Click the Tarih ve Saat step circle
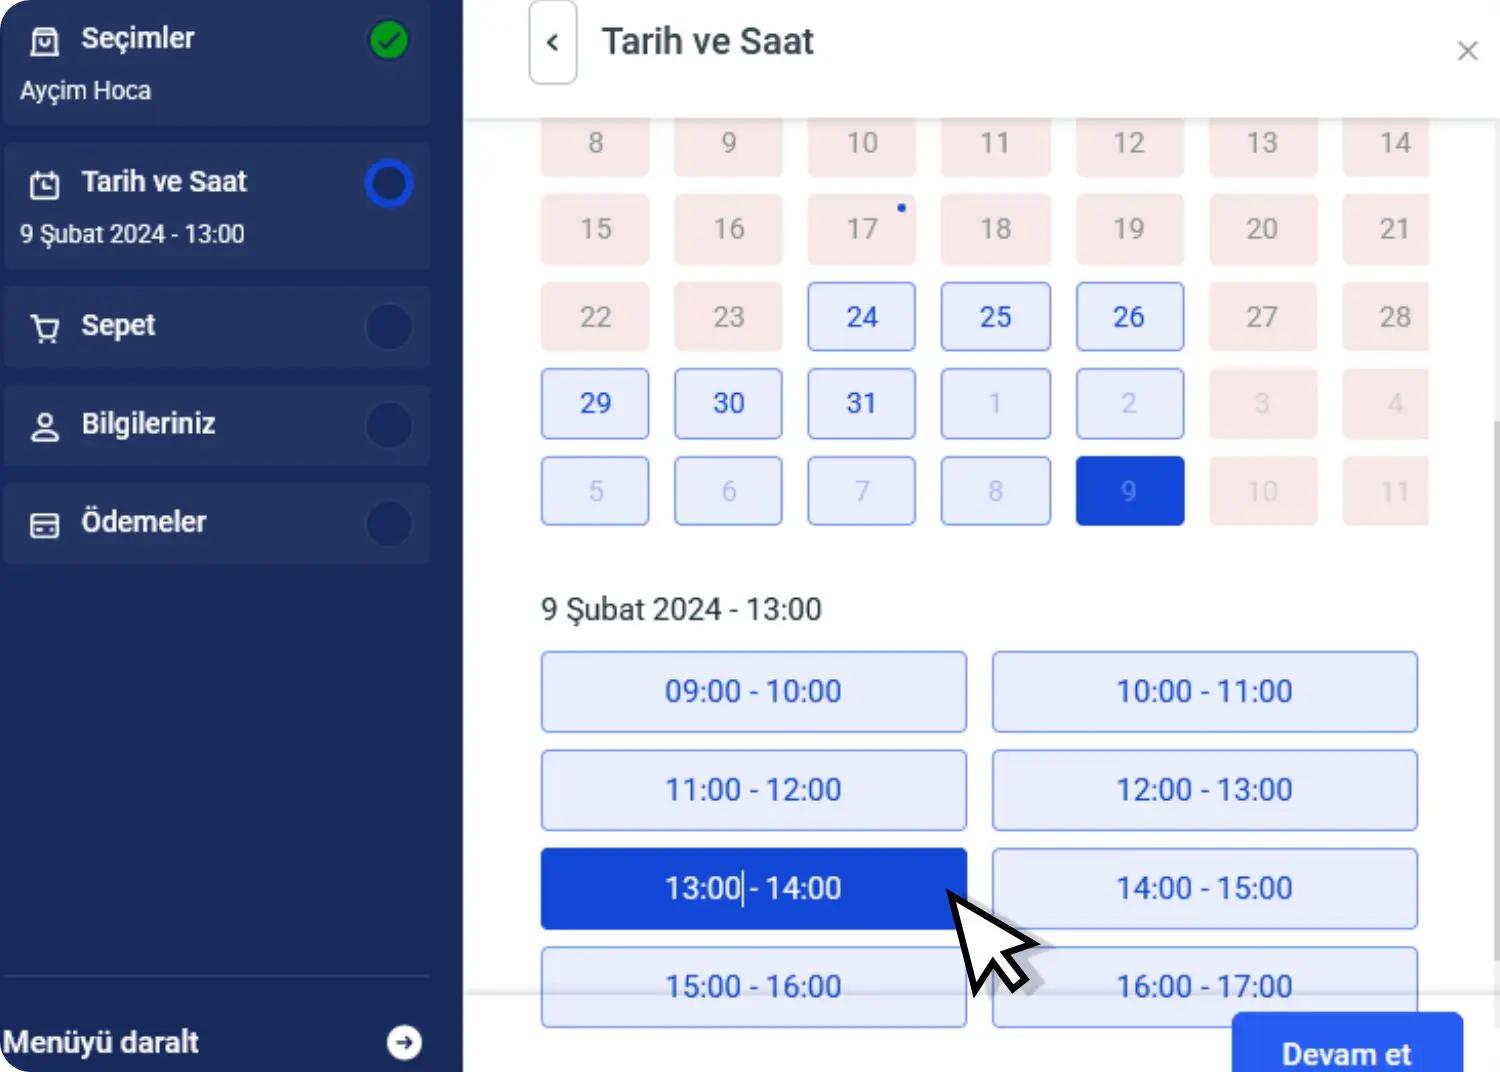 click(x=388, y=184)
